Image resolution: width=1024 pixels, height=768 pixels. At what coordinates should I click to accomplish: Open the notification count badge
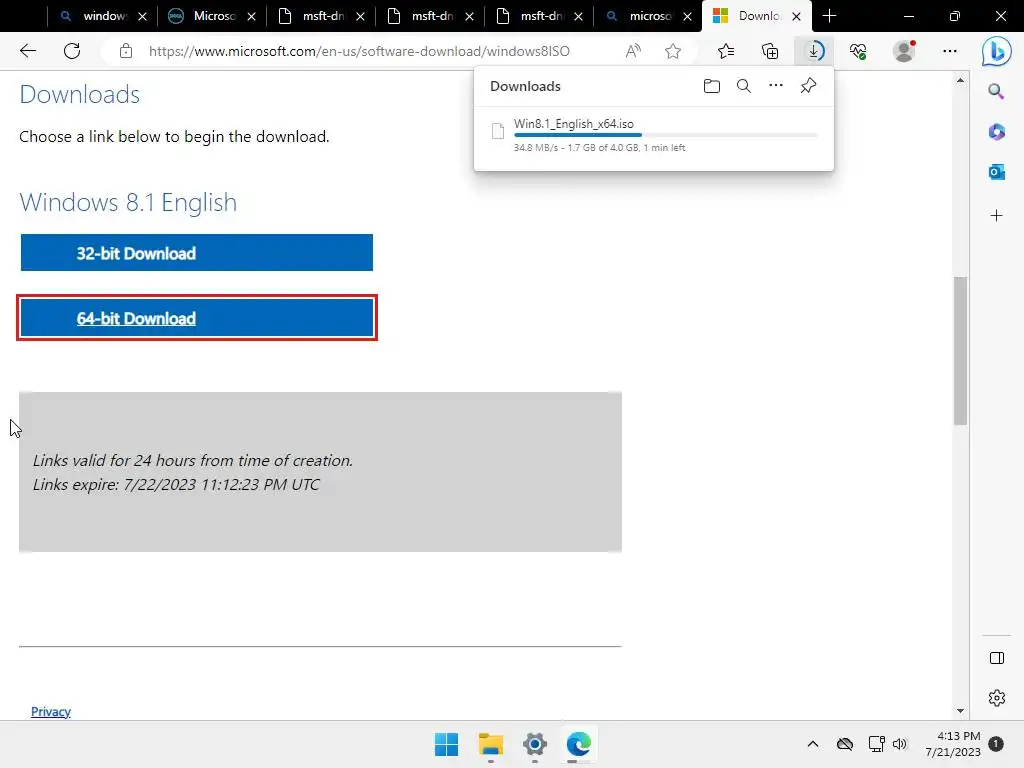[x=996, y=744]
